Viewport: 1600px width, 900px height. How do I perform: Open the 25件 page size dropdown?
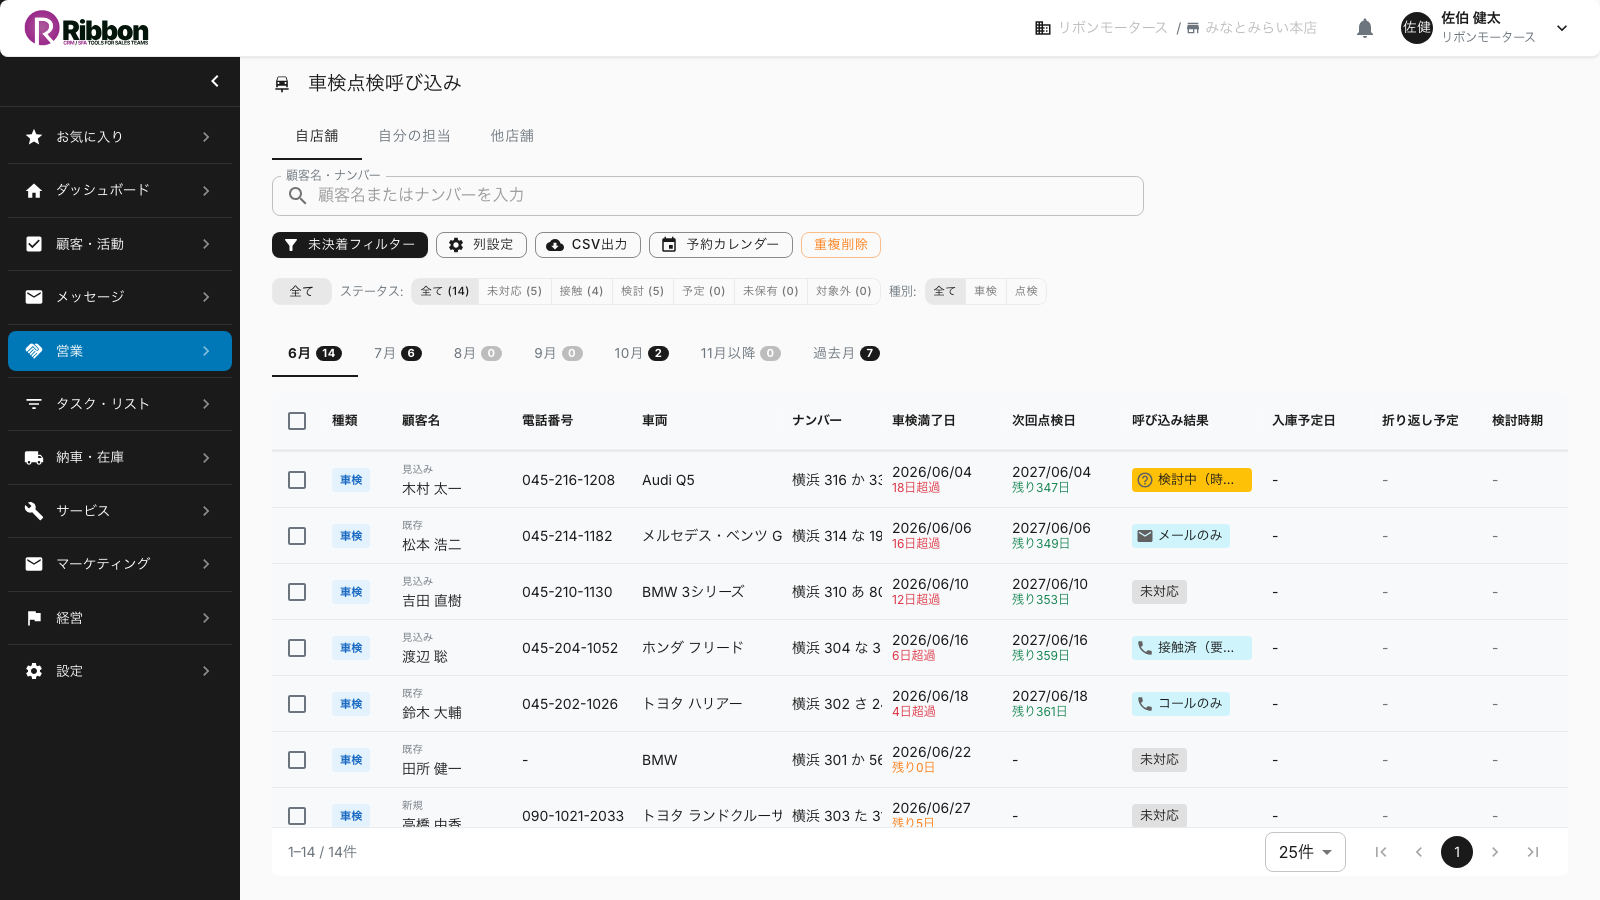[x=1305, y=852]
